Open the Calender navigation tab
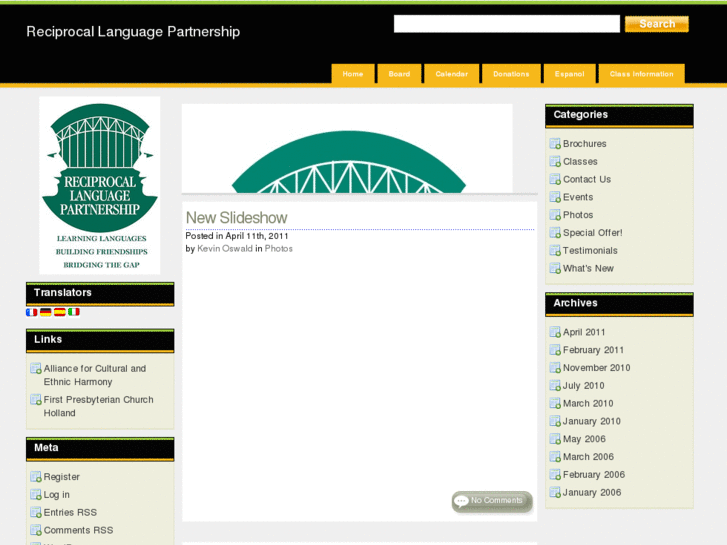The height and width of the screenshot is (545, 727). pyautogui.click(x=451, y=74)
